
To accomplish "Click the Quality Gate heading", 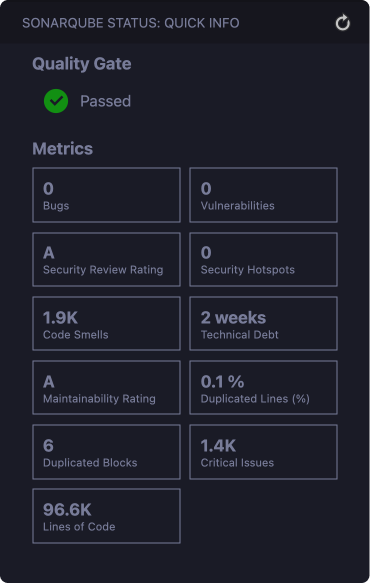I will tap(82, 64).
